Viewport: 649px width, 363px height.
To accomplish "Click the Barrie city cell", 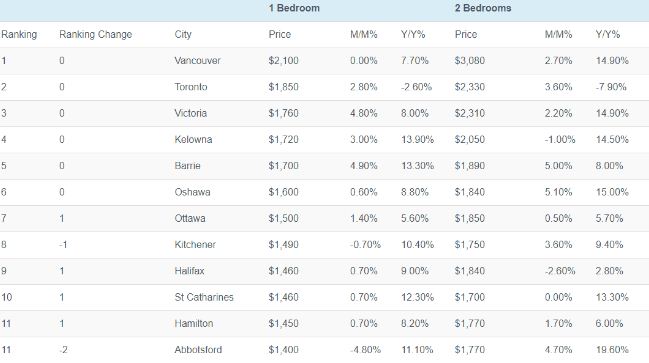I will pyautogui.click(x=187, y=166).
